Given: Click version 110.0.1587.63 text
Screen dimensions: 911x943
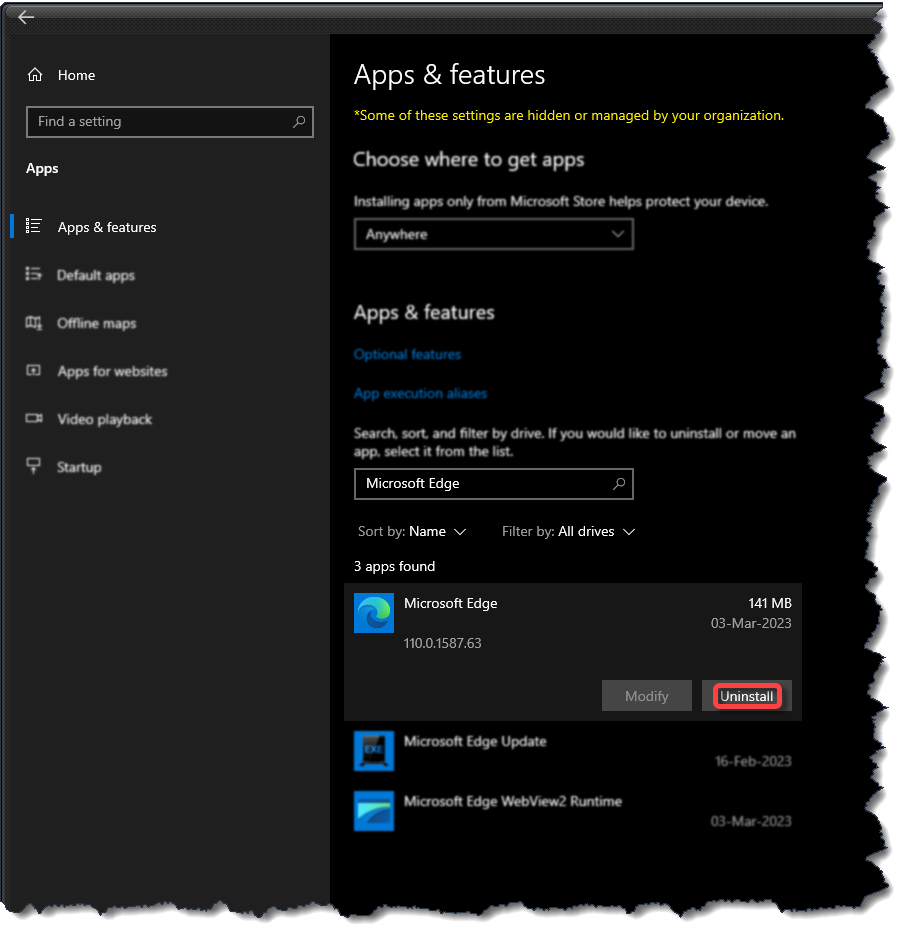Looking at the screenshot, I should tap(443, 644).
